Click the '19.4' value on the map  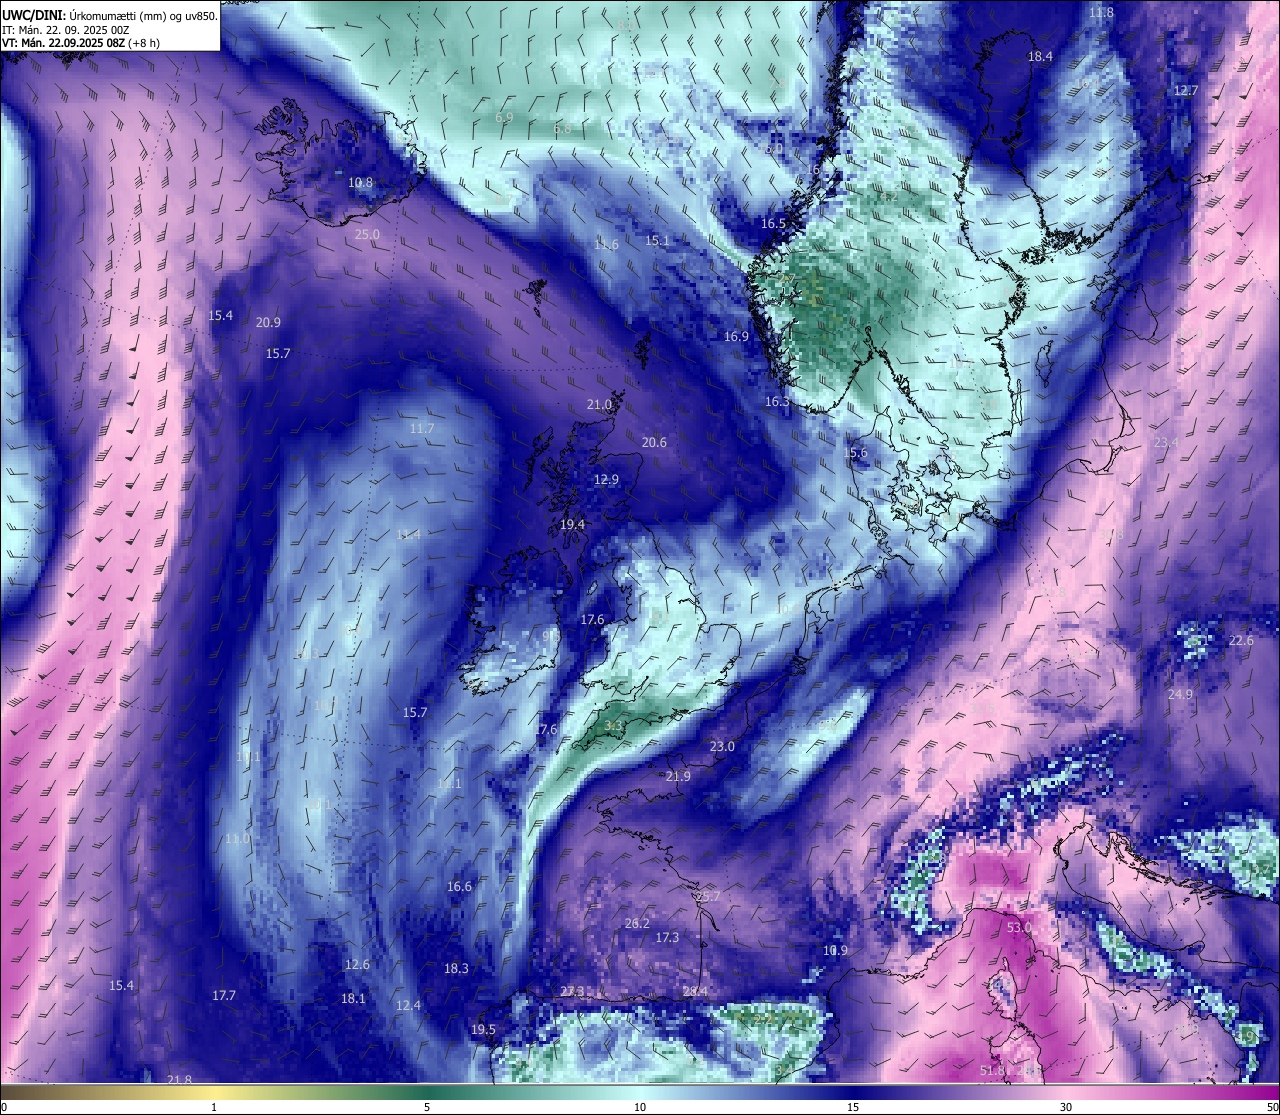(x=572, y=525)
